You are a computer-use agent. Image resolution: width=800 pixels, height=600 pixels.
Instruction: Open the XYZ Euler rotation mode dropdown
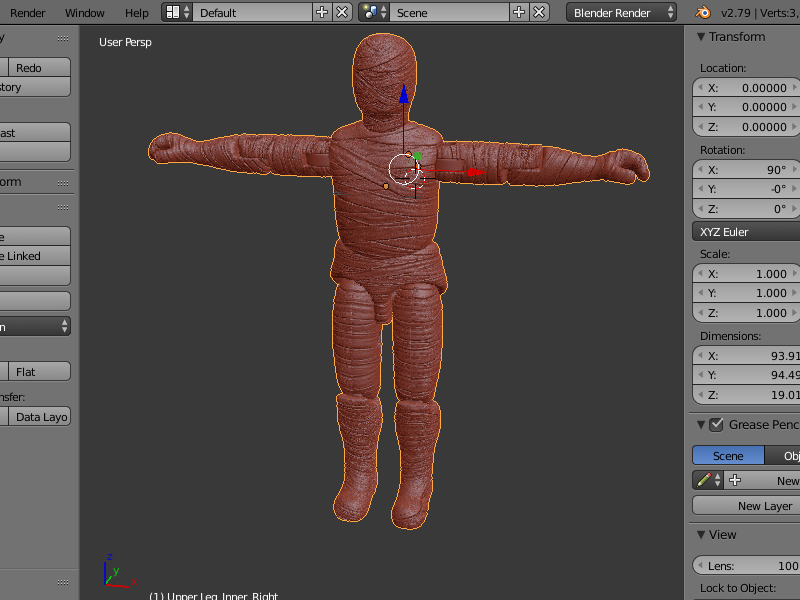[746, 232]
